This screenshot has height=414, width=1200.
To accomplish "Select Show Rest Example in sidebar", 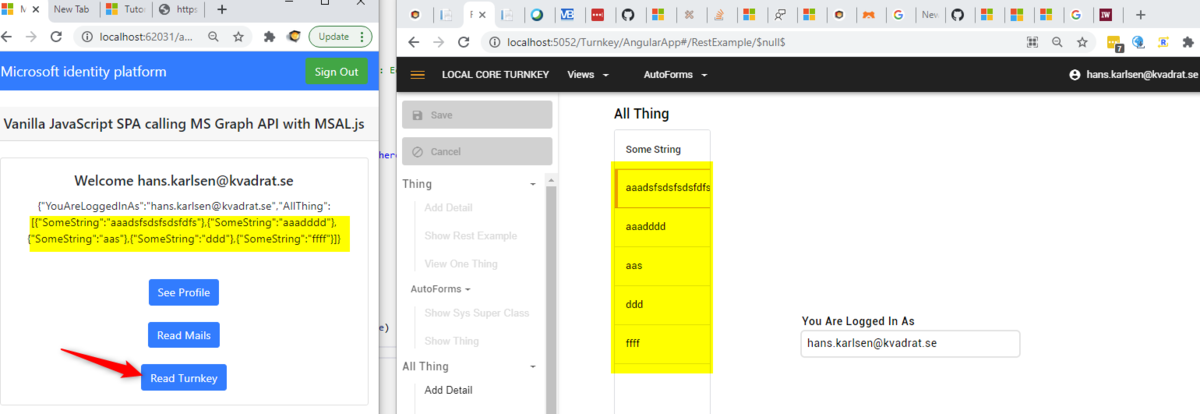I will point(470,236).
